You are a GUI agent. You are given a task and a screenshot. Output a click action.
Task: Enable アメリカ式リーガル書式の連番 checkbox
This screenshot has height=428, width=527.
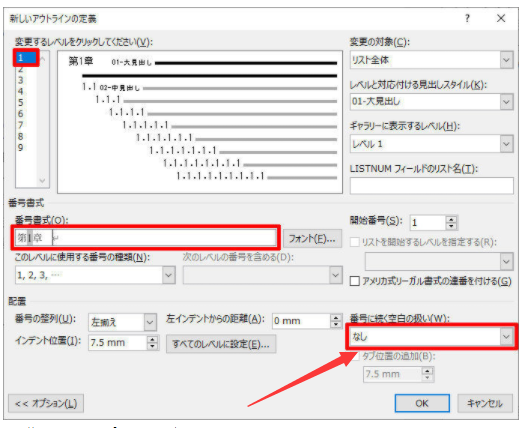(x=355, y=281)
